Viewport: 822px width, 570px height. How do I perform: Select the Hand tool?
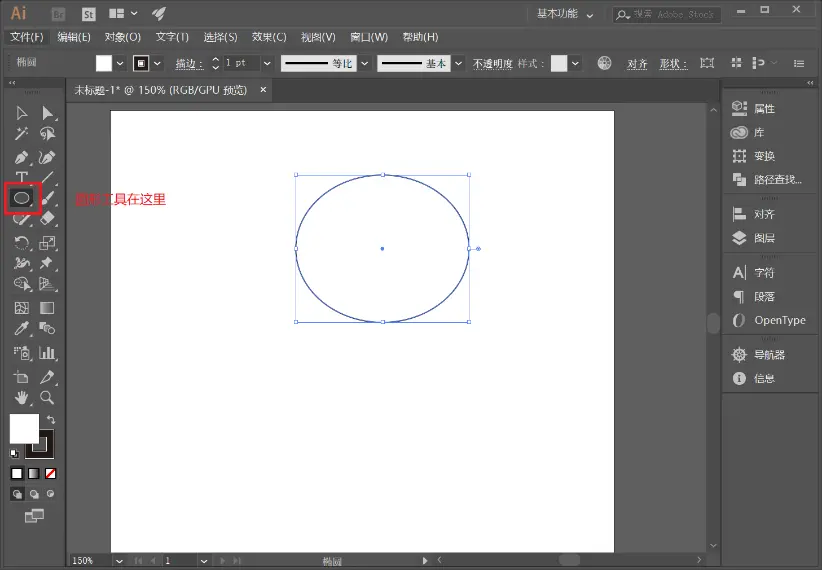click(x=21, y=398)
